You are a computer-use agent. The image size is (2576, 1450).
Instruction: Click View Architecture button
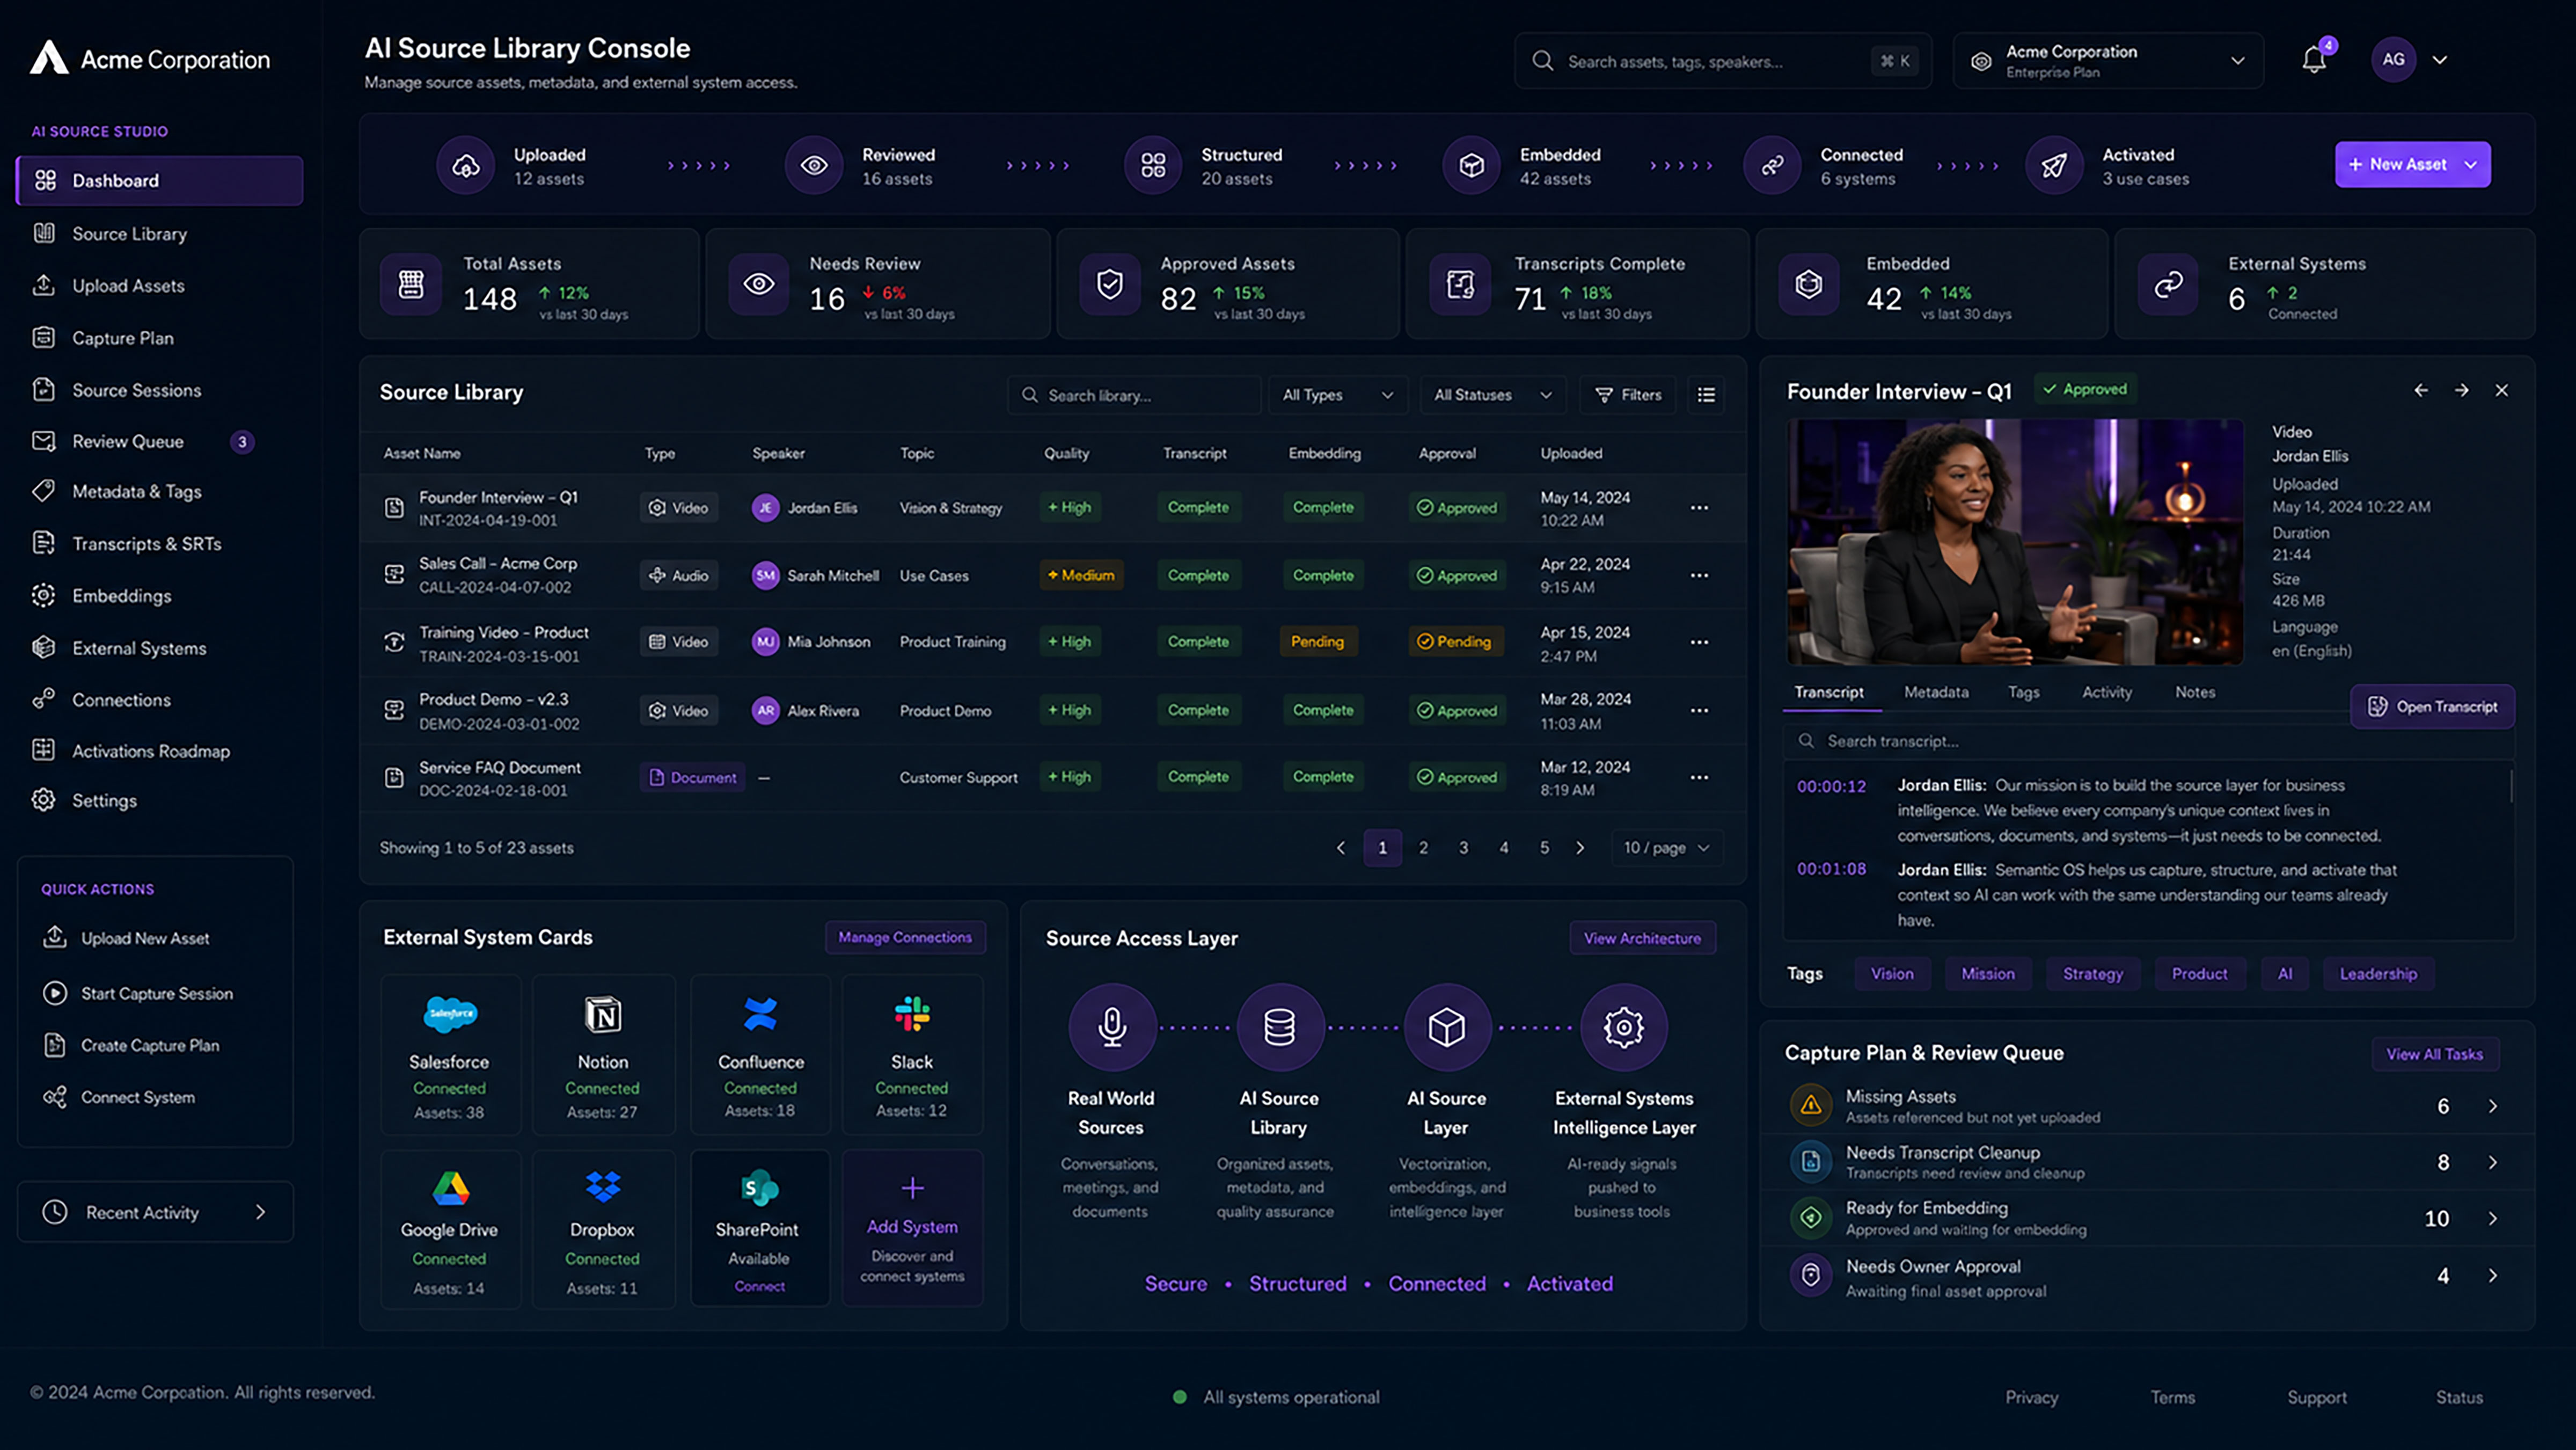pos(1642,938)
